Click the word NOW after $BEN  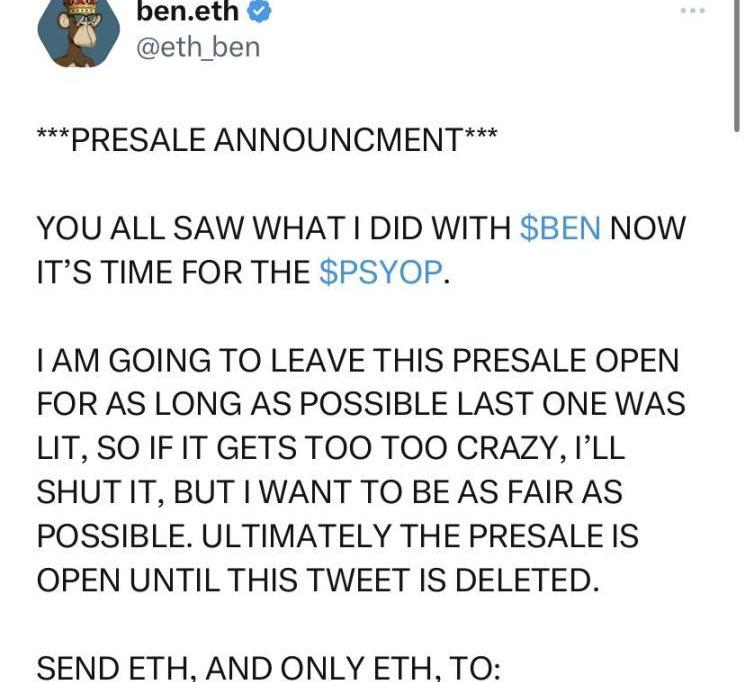[x=648, y=228]
